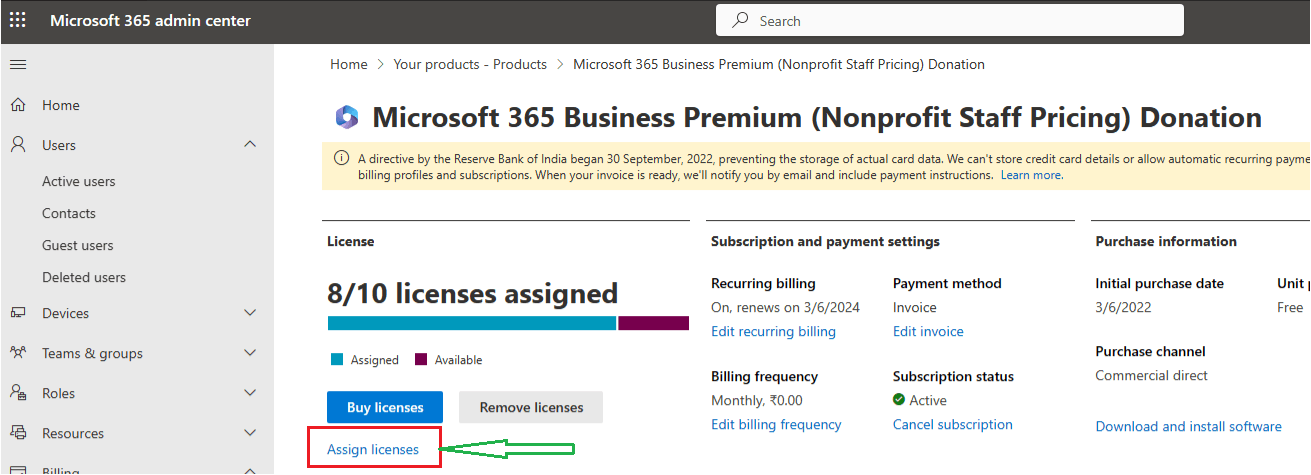Screen dimensions: 1311x475
Task: Click Learn more link in banner
Action: tap(1031, 175)
